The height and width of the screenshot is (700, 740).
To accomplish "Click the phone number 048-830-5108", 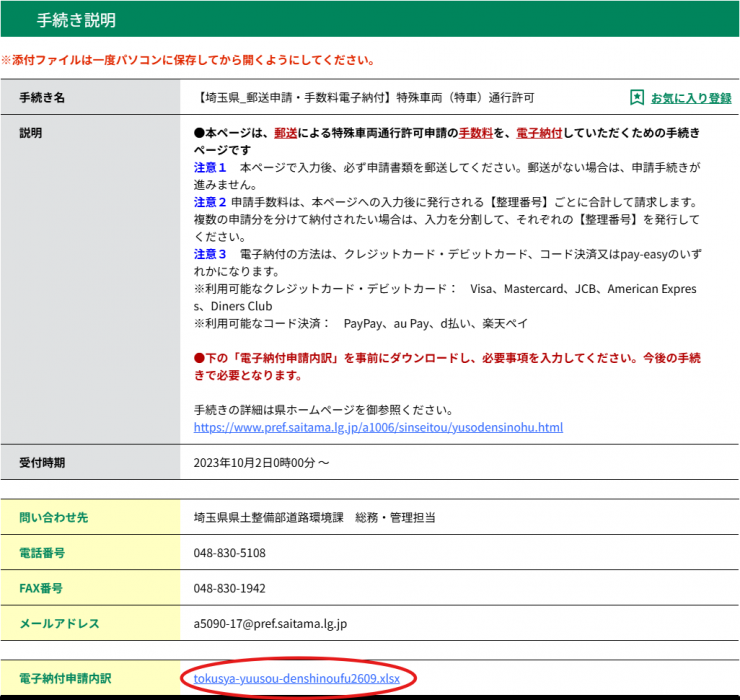I will (x=229, y=553).
